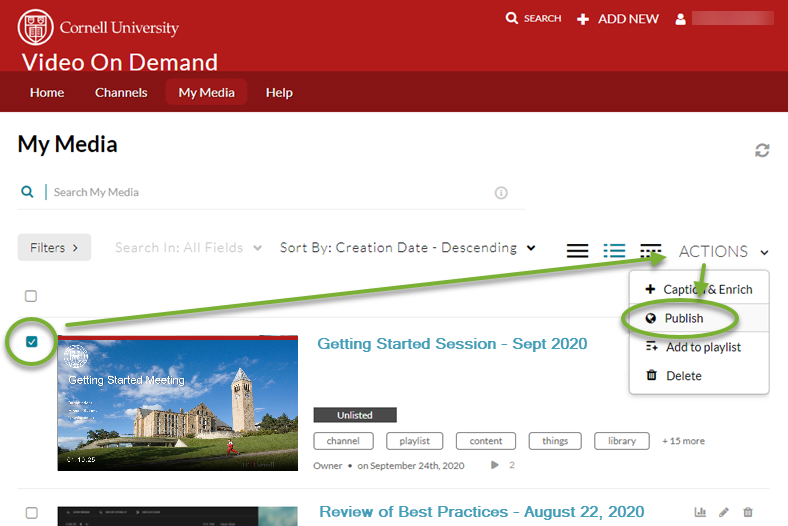Viewport: 788px width, 526px height.
Task: Check the Review of Best Practices checkbox
Action: [32, 513]
